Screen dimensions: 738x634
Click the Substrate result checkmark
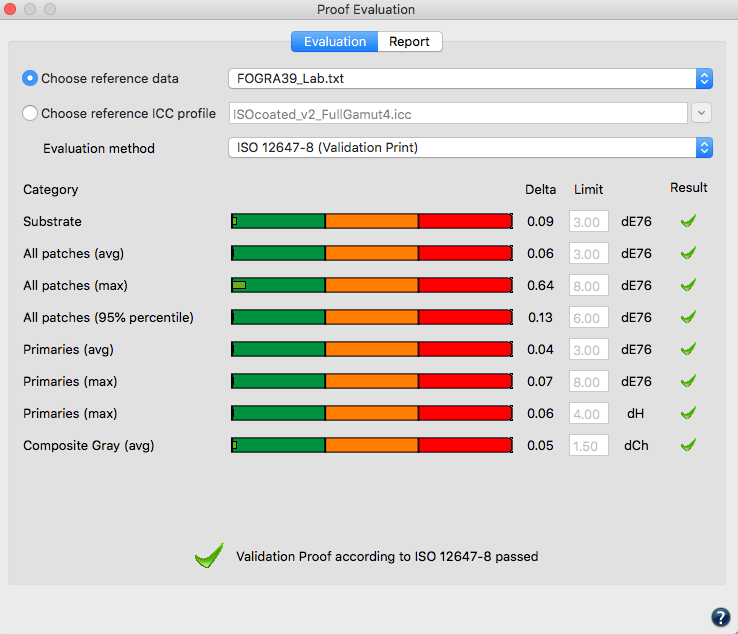click(x=688, y=221)
